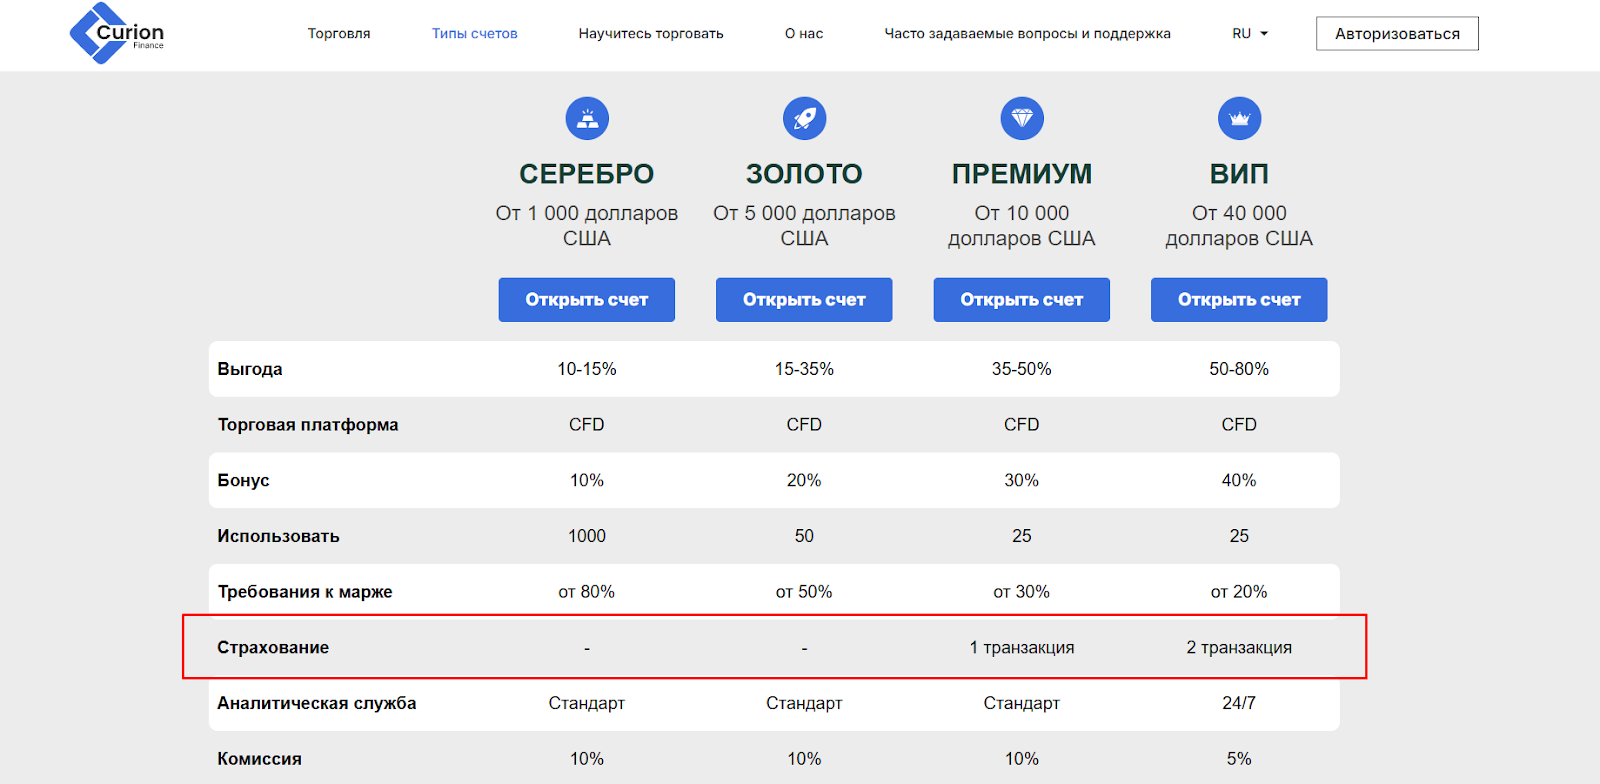Open the О нас page
This screenshot has width=1600, height=784.
click(x=804, y=33)
